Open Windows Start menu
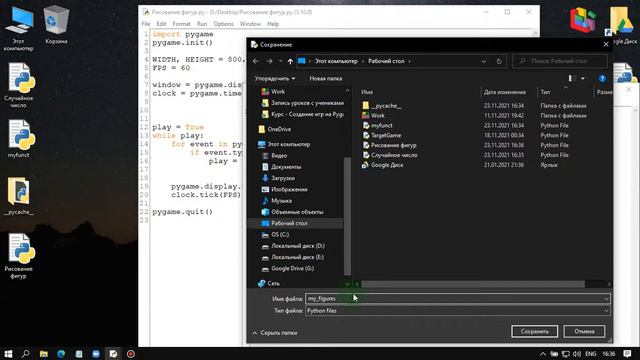This screenshot has height=360, width=640. pos(8,353)
